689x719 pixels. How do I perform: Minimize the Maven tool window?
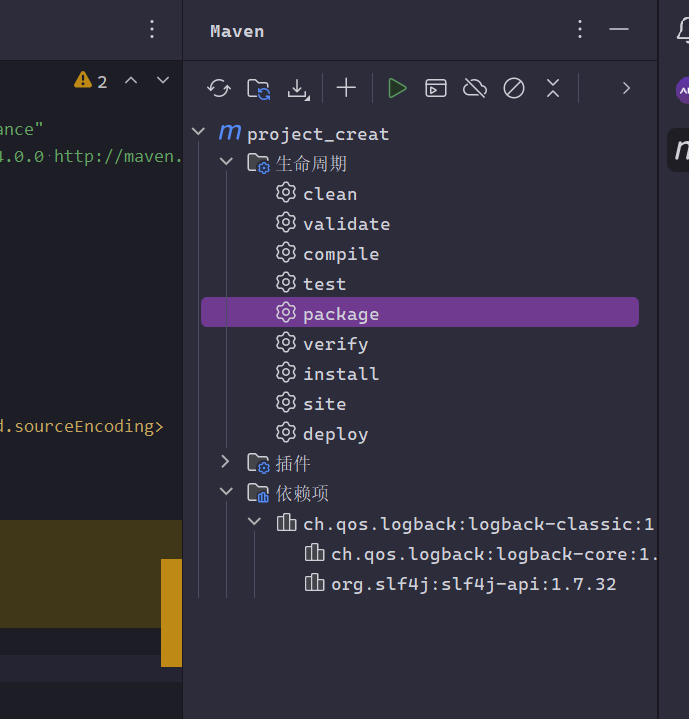pos(619,29)
